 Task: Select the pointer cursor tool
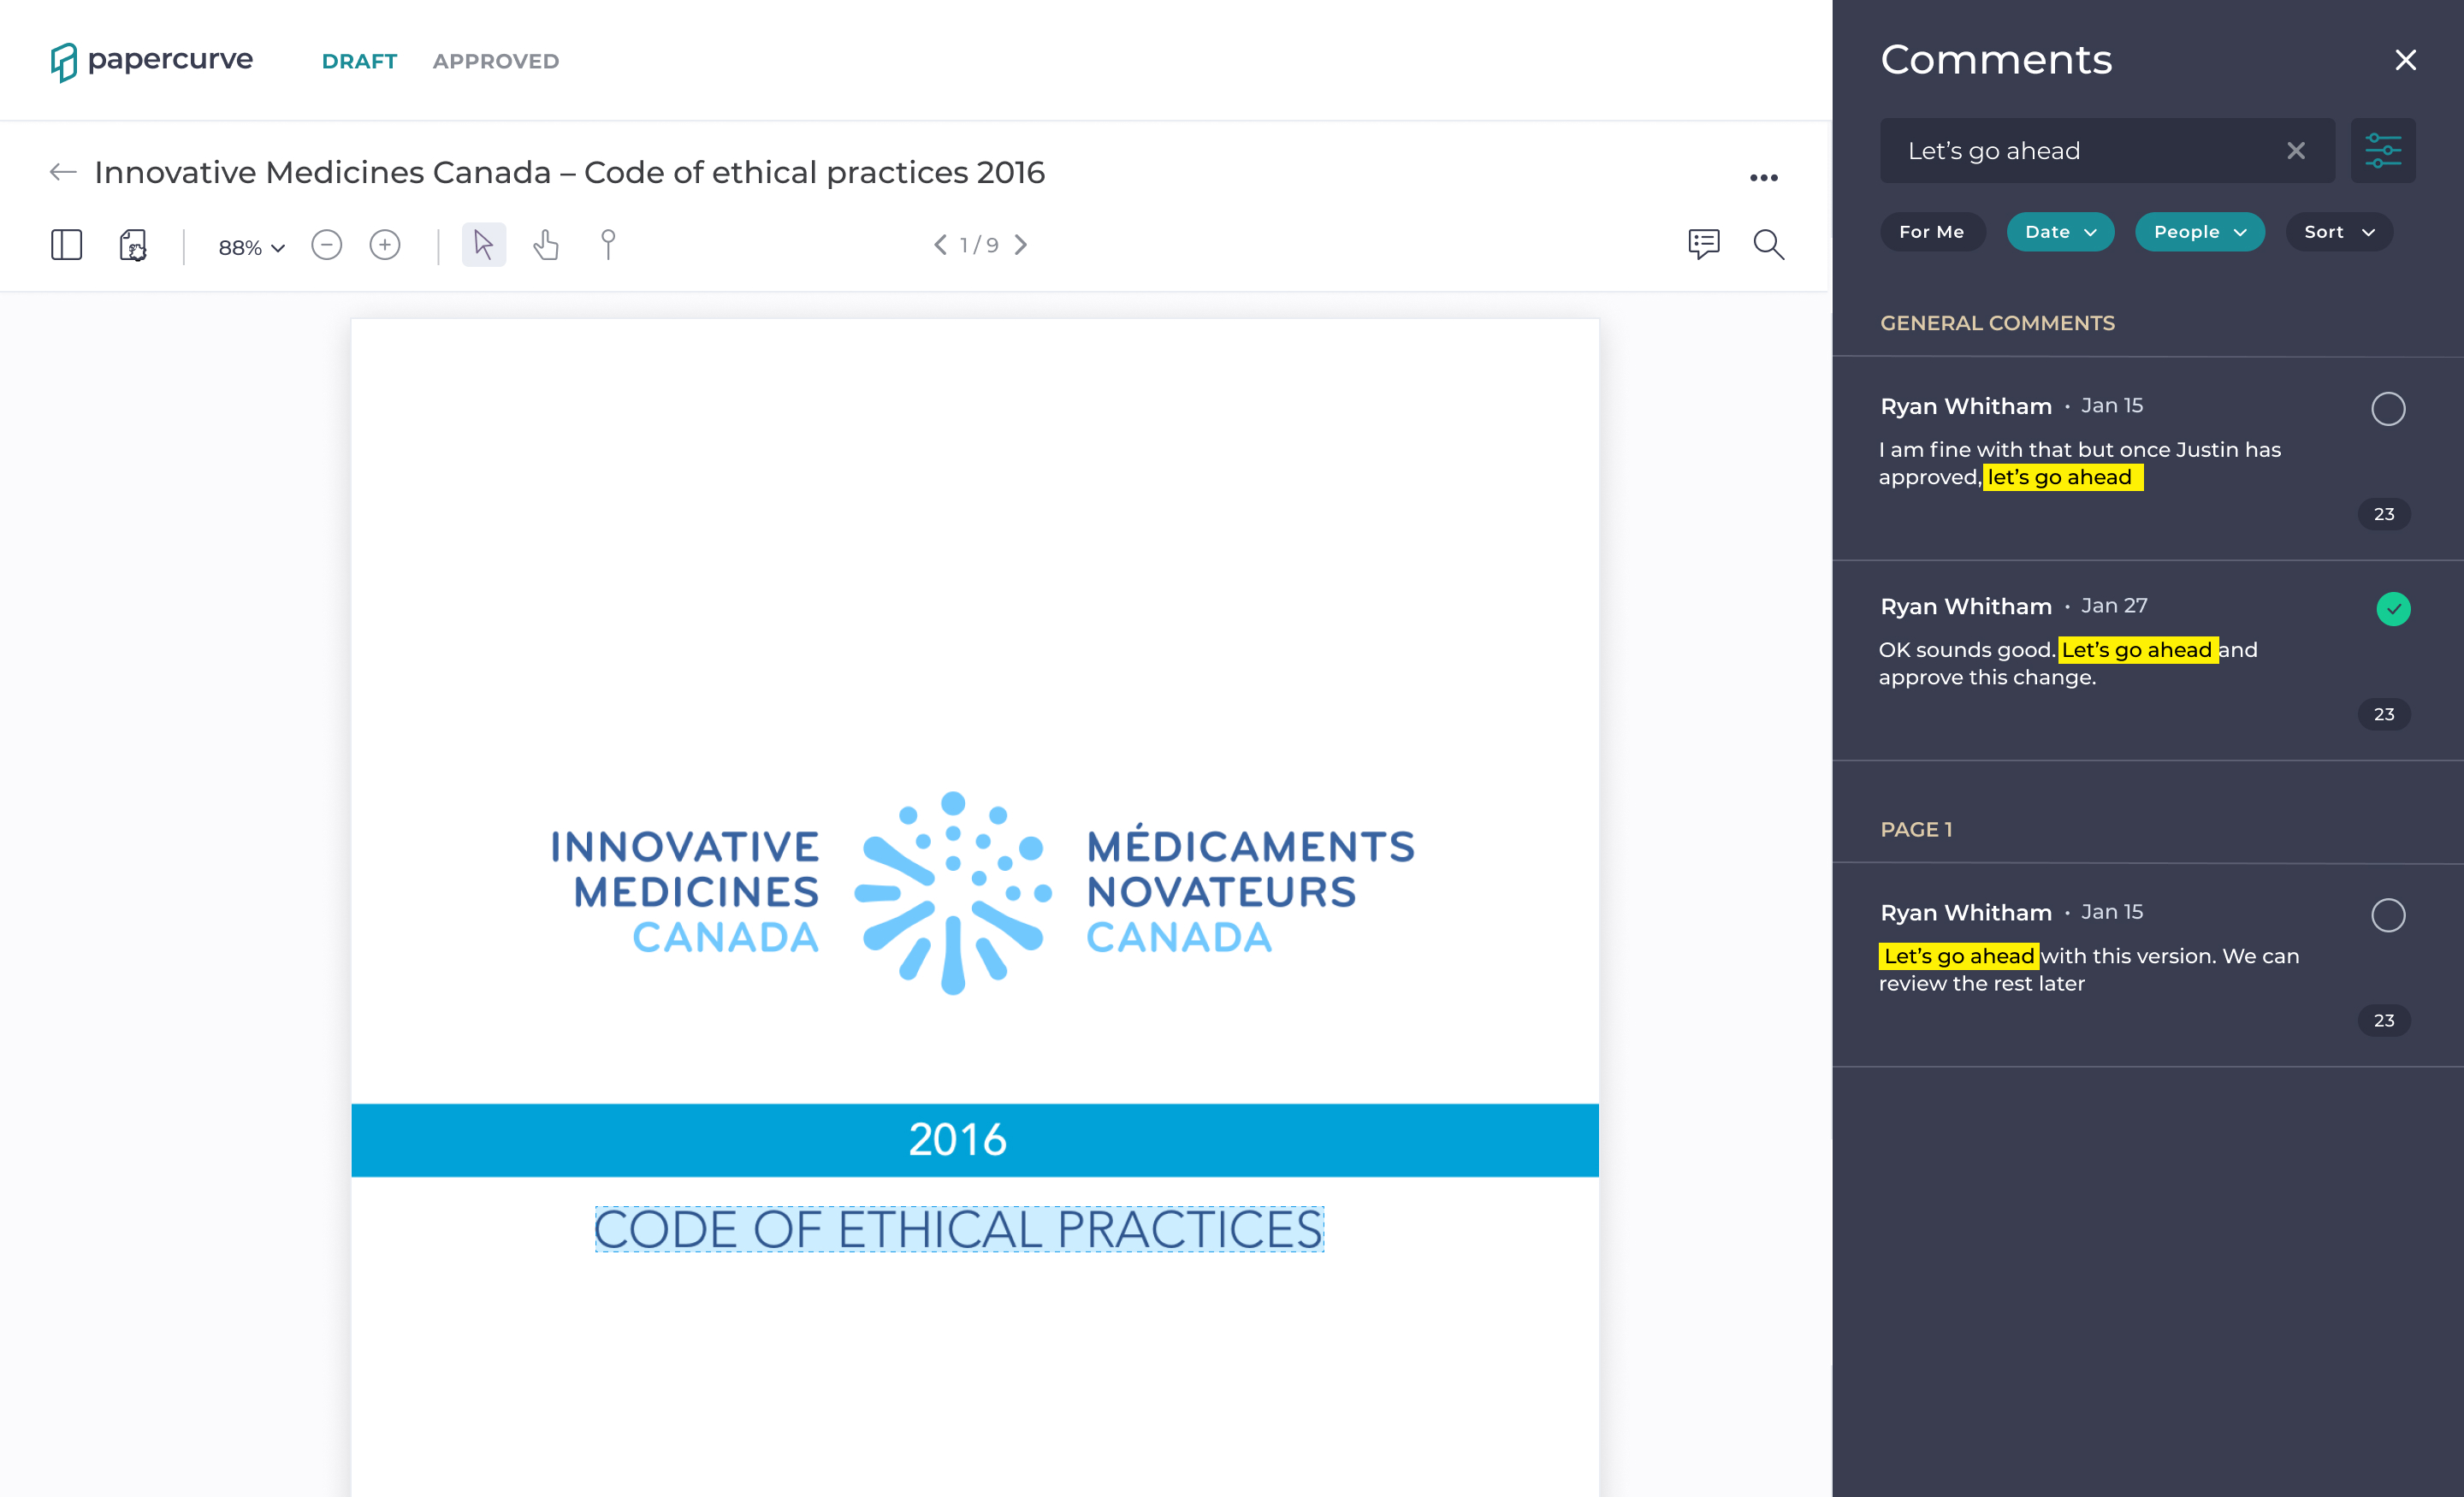[x=484, y=245]
